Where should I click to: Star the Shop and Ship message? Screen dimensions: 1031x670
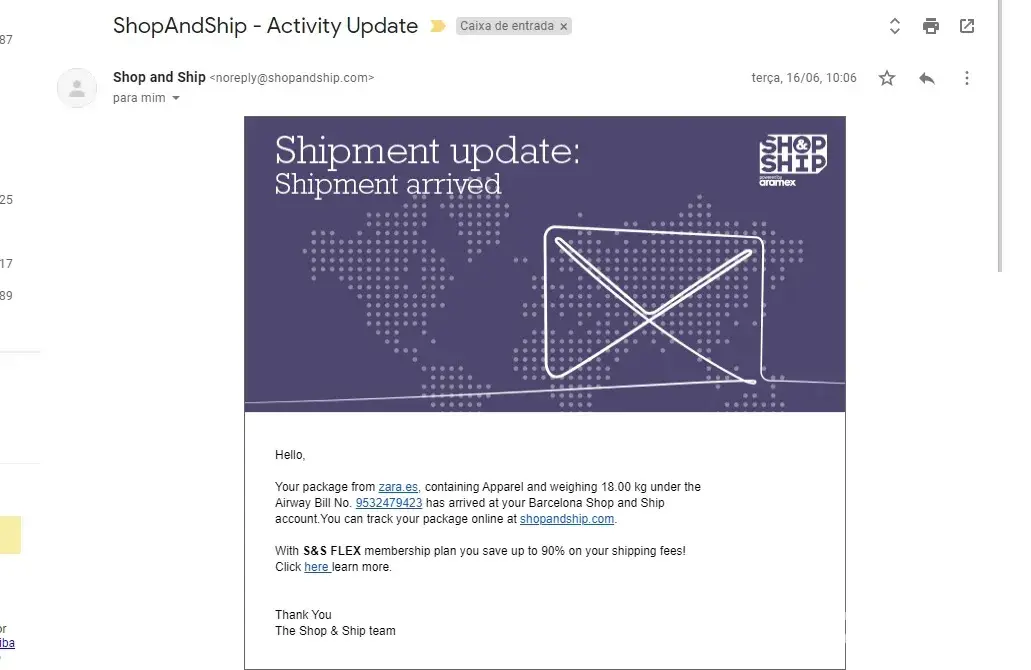click(887, 78)
